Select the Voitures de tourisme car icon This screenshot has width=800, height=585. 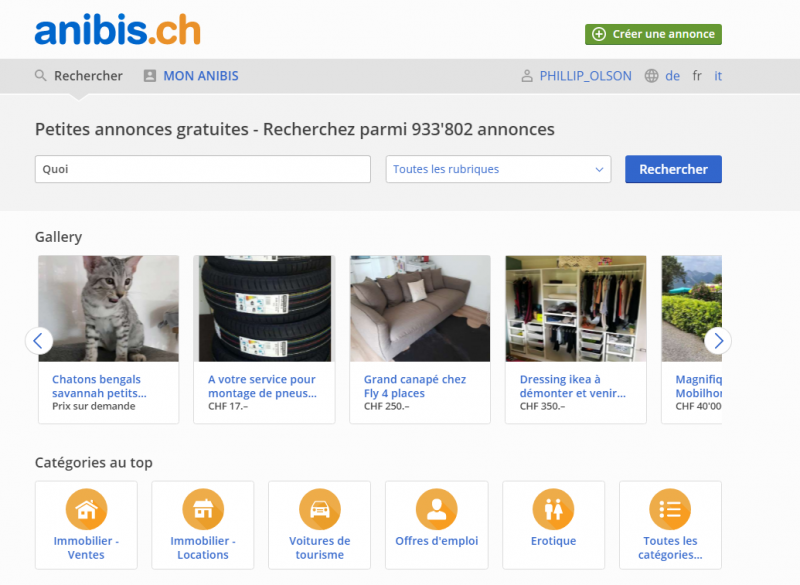(x=320, y=509)
